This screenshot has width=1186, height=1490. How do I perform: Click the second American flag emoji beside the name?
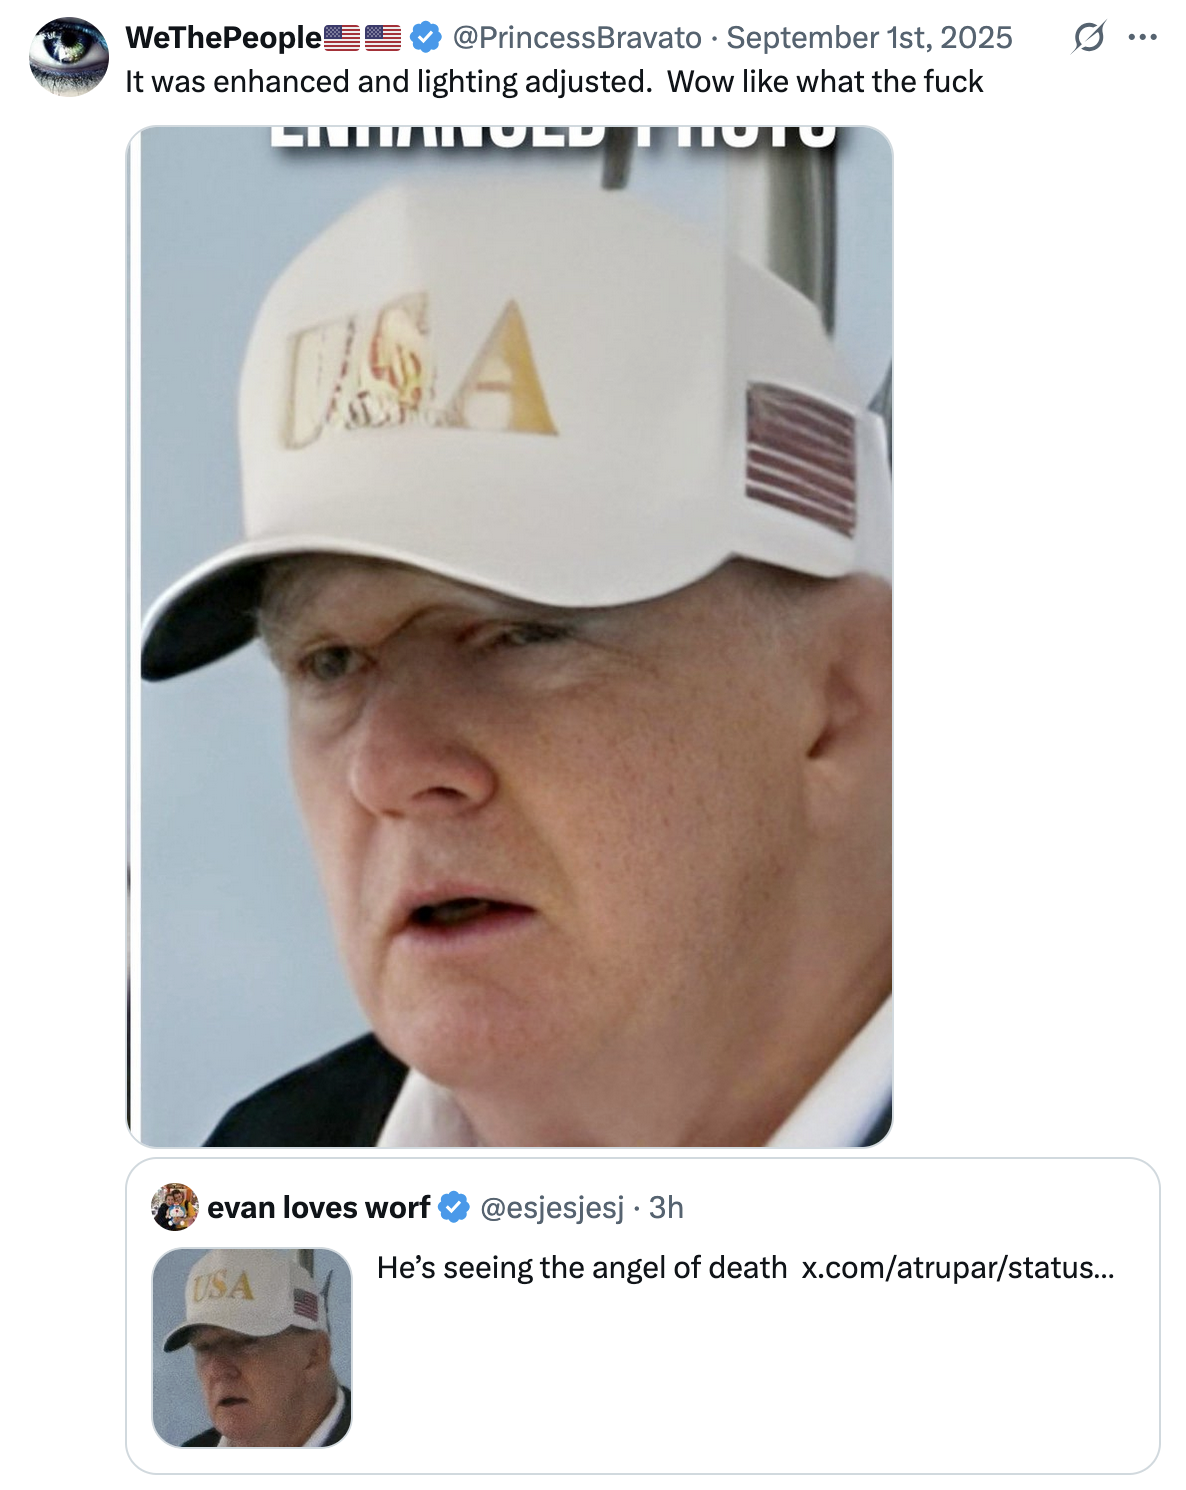pos(383,38)
